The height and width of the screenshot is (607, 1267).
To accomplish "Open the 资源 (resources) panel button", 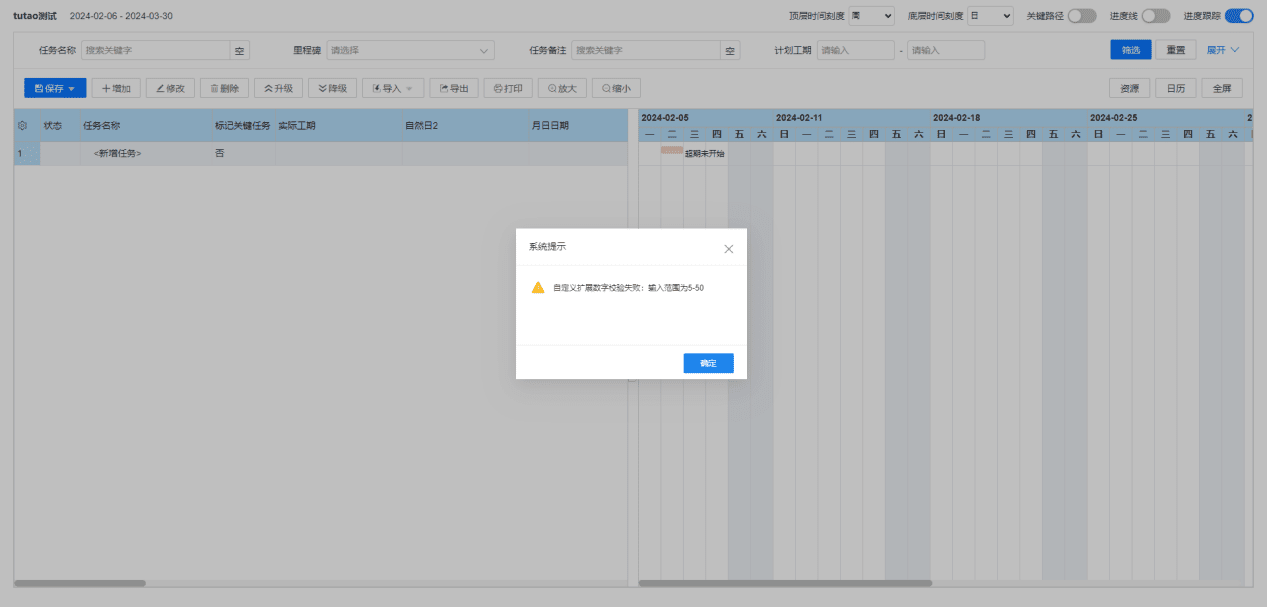I will tap(1130, 88).
